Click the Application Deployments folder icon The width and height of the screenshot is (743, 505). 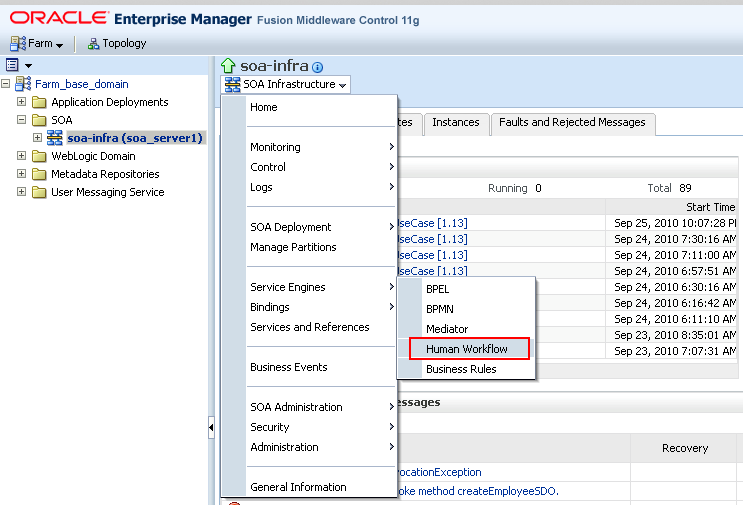39,102
